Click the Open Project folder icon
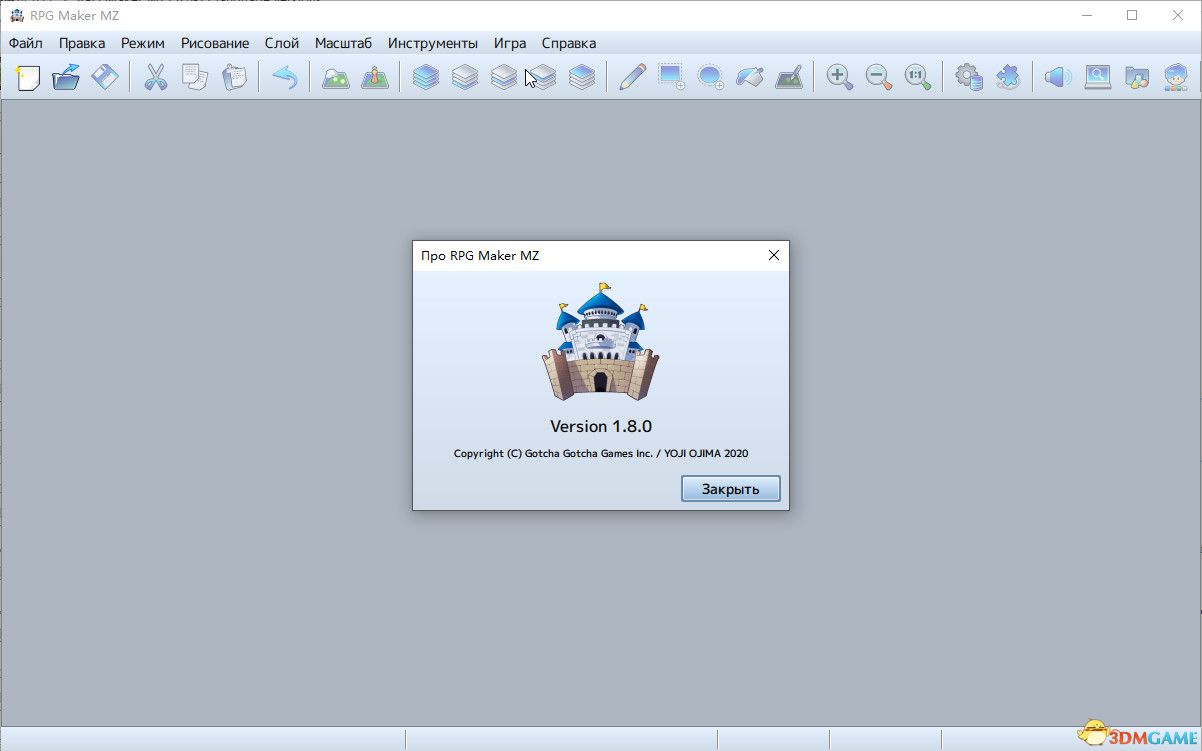Viewport: 1202px width, 751px height. point(66,77)
